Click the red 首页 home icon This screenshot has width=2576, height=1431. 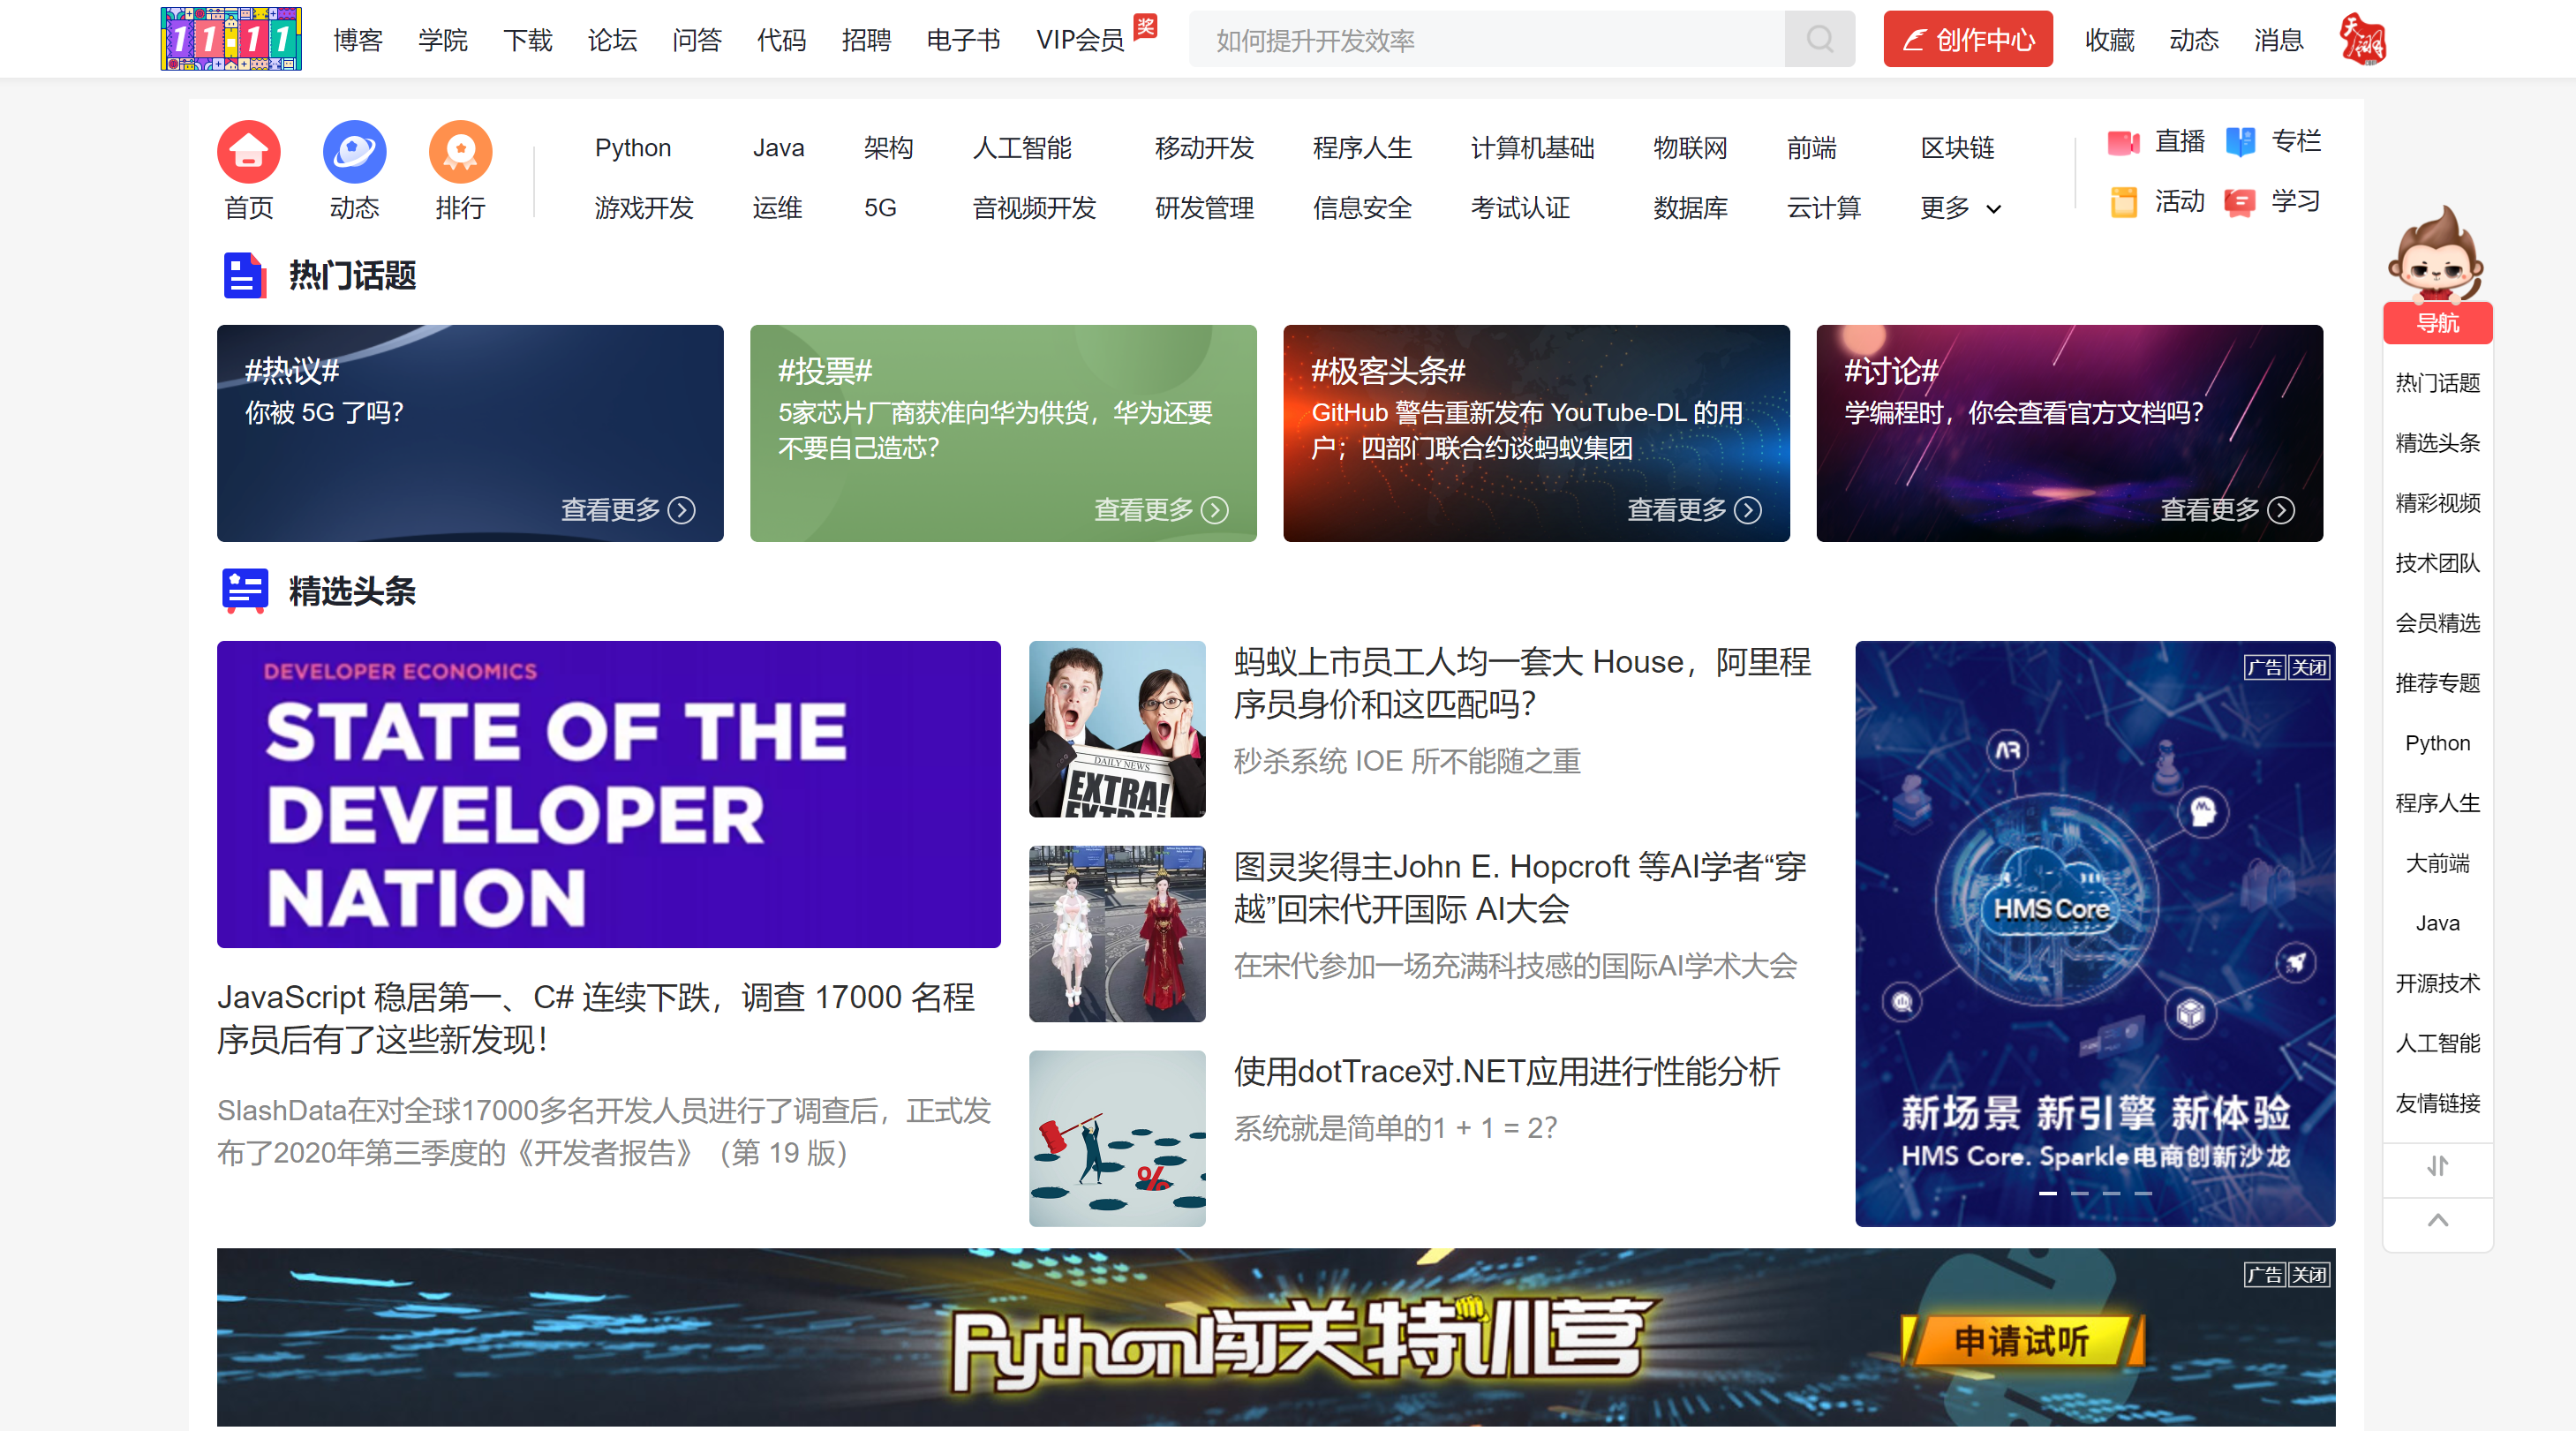pos(248,152)
